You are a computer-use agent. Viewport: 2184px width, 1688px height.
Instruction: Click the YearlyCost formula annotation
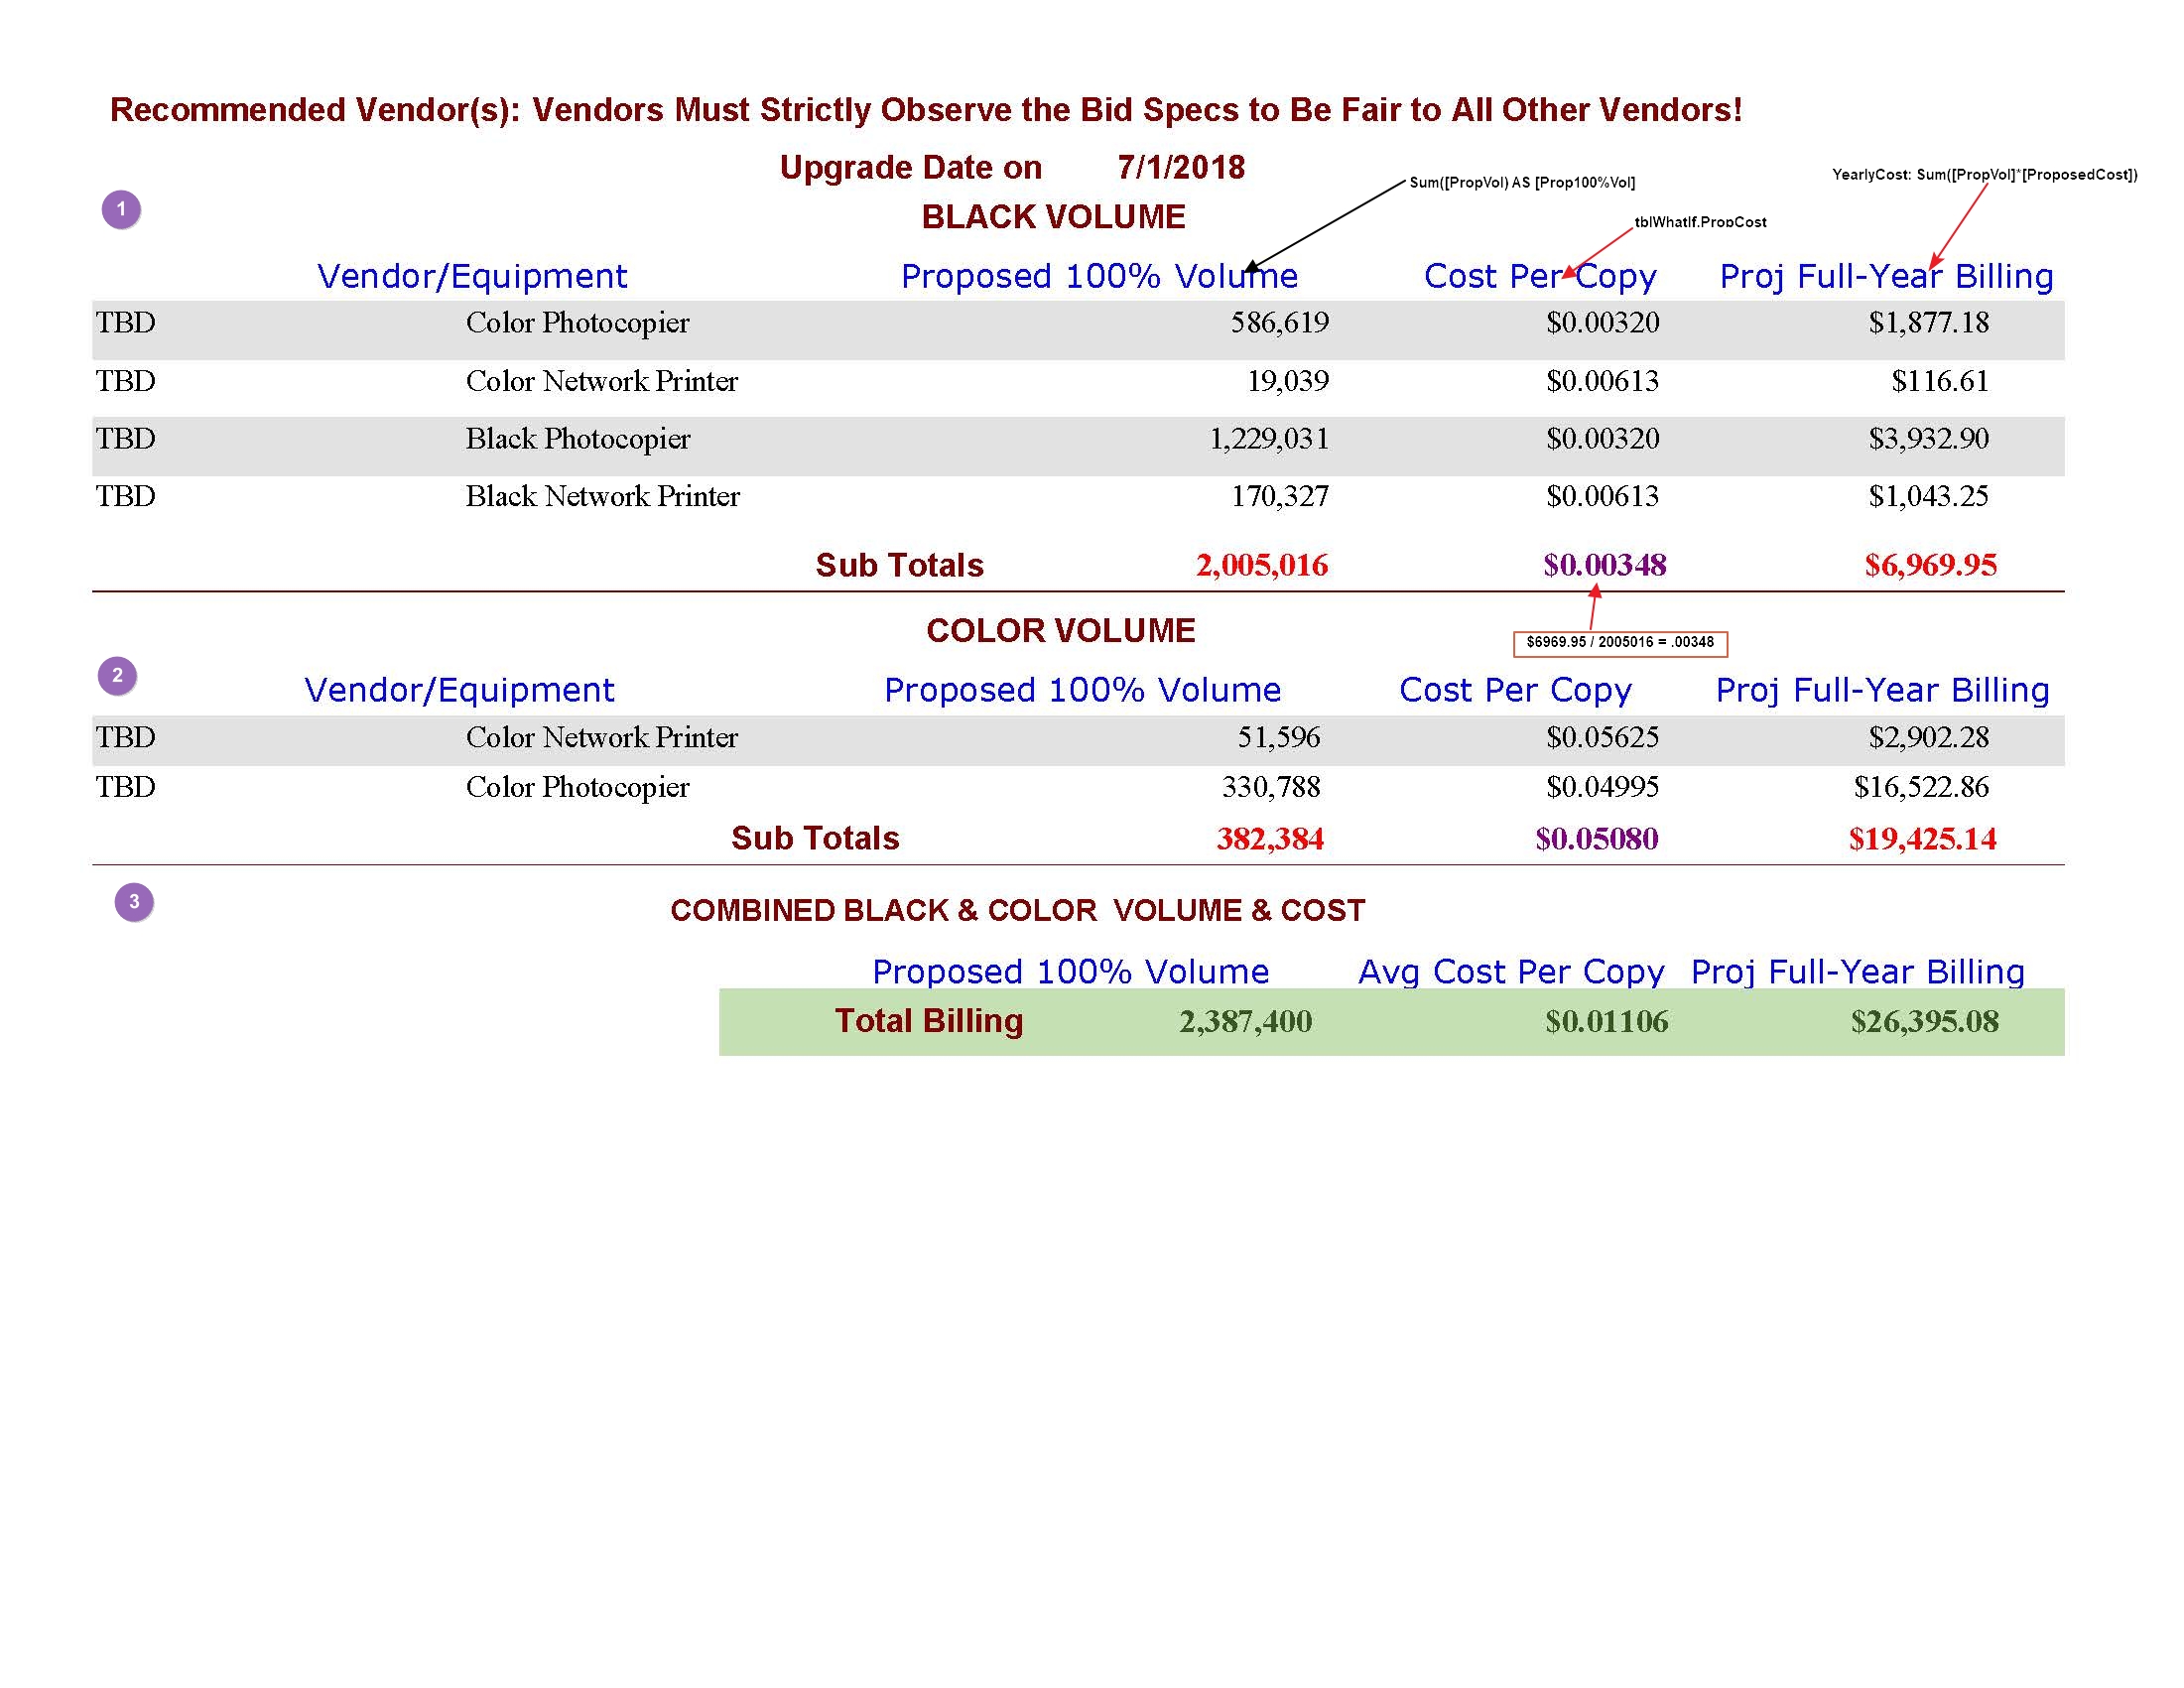click(1984, 174)
